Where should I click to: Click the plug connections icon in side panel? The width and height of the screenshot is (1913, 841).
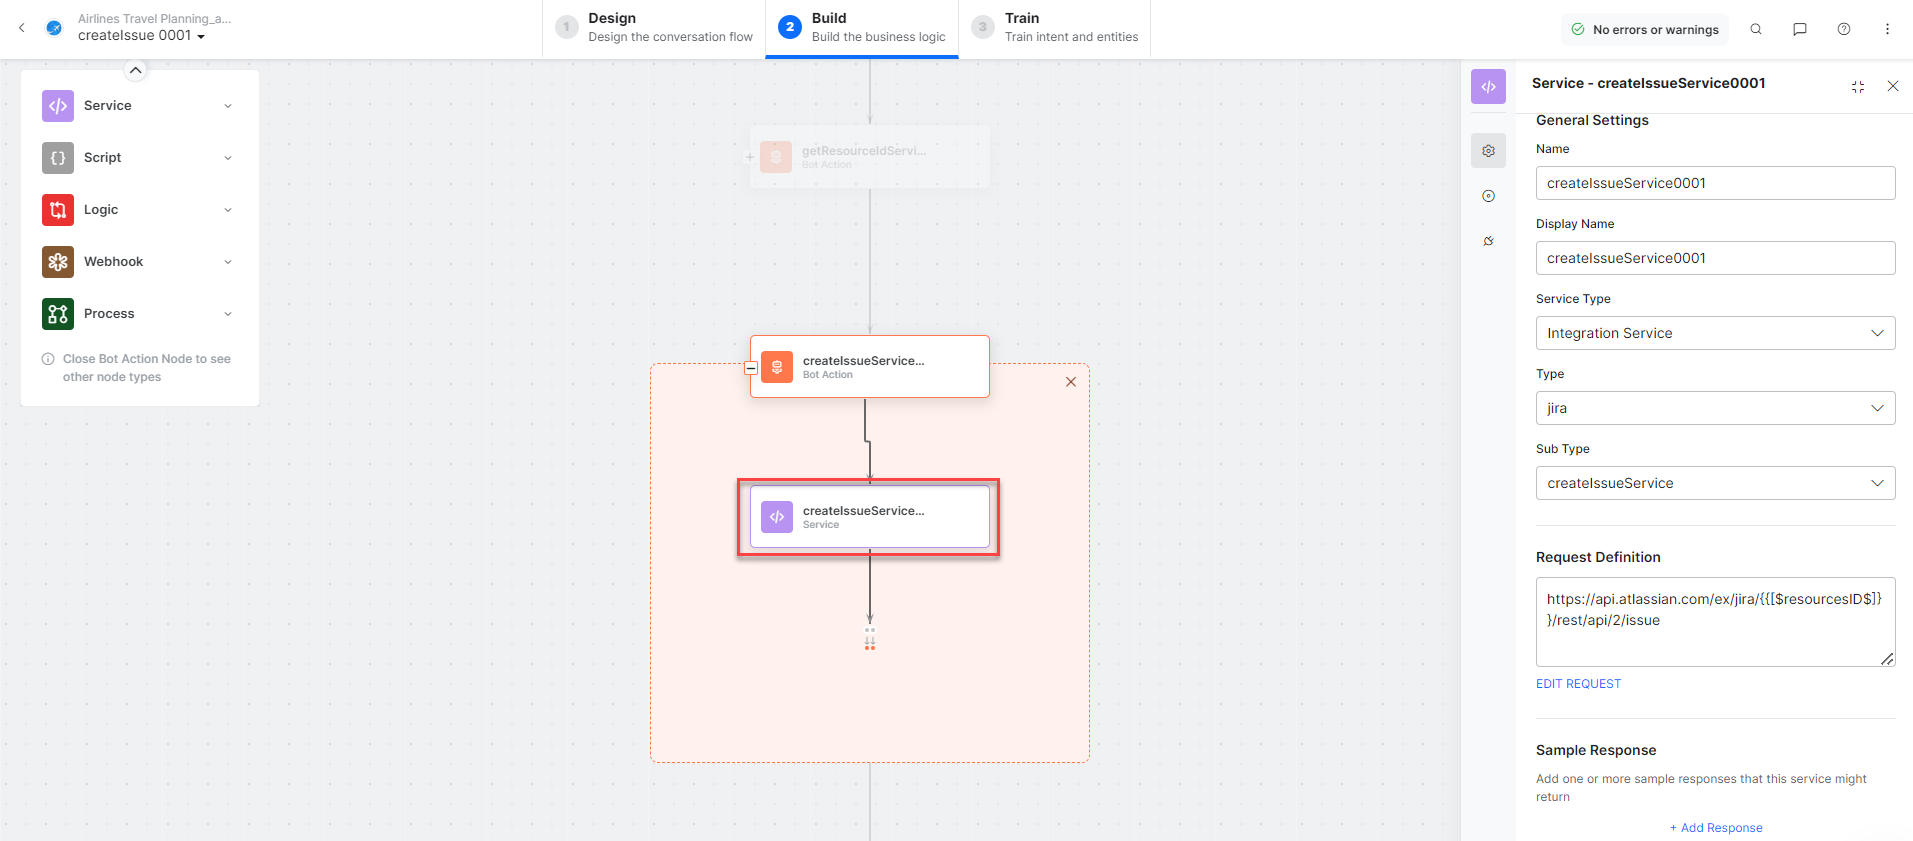[x=1488, y=241]
